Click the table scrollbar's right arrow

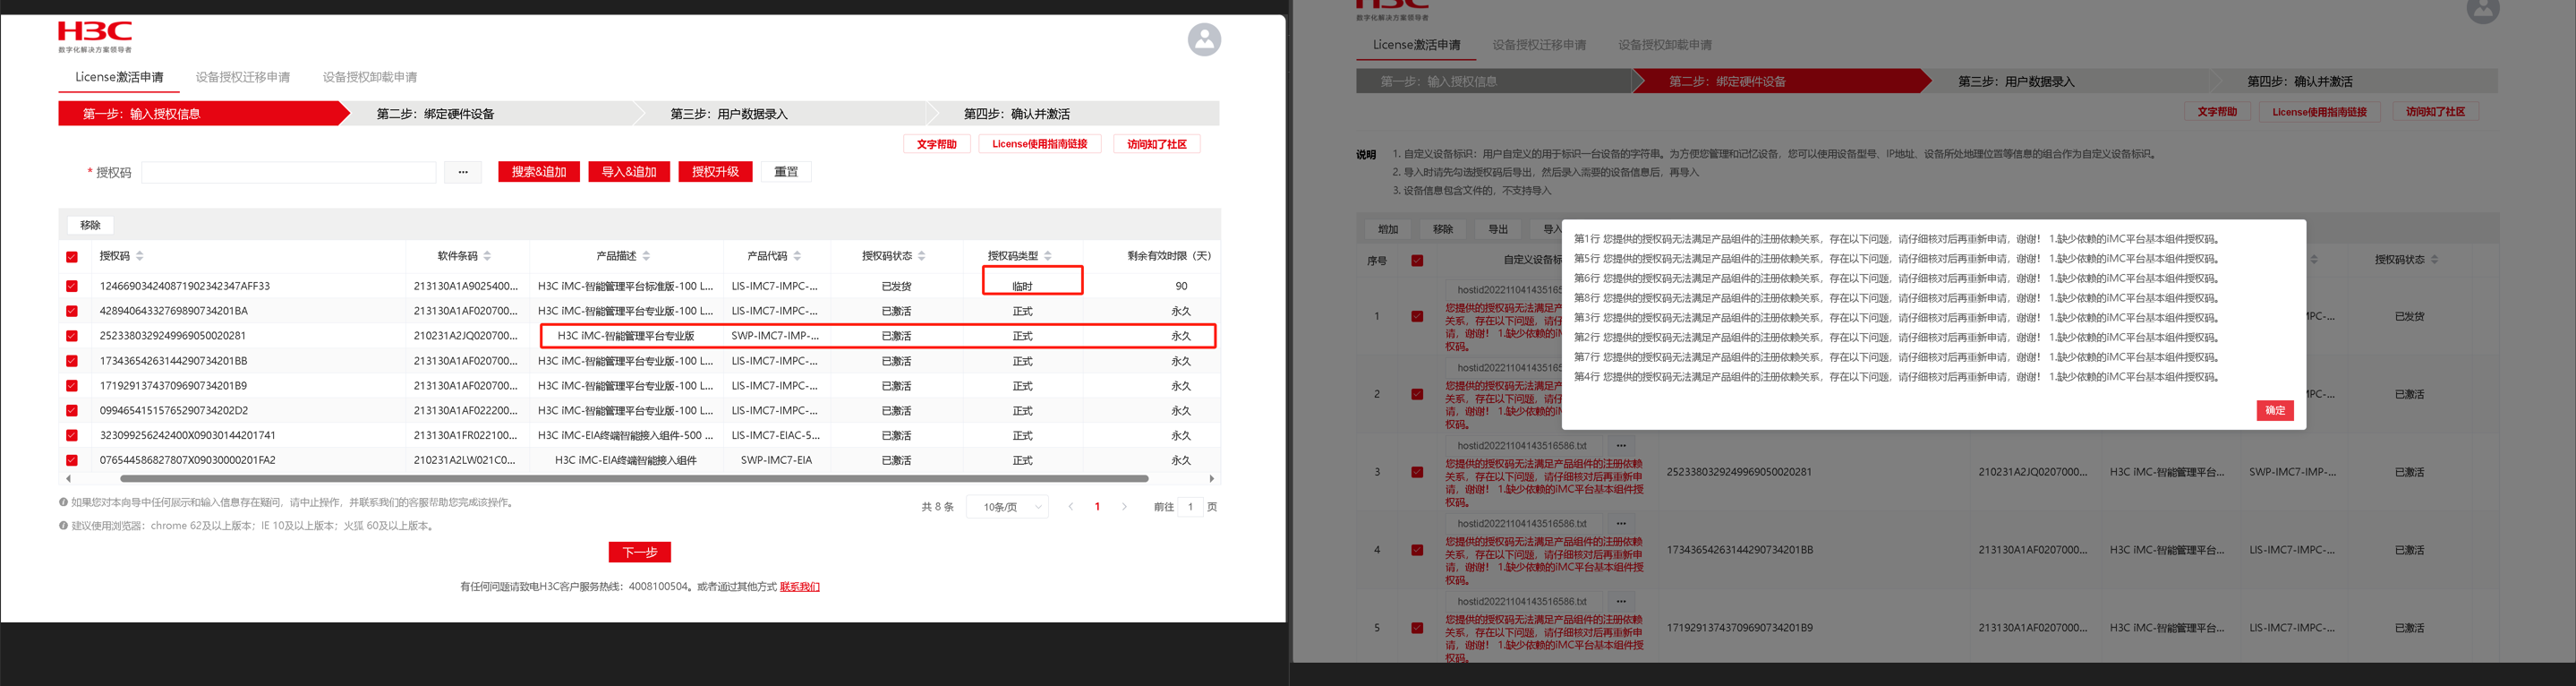click(1211, 479)
